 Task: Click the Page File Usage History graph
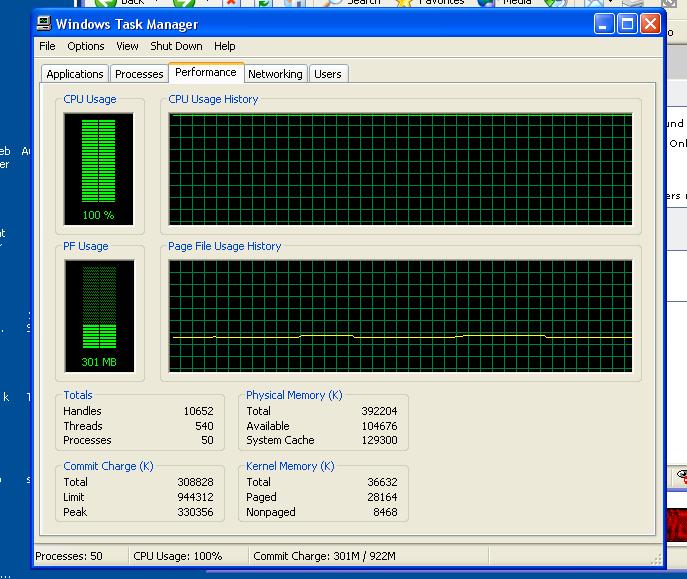[x=400, y=315]
